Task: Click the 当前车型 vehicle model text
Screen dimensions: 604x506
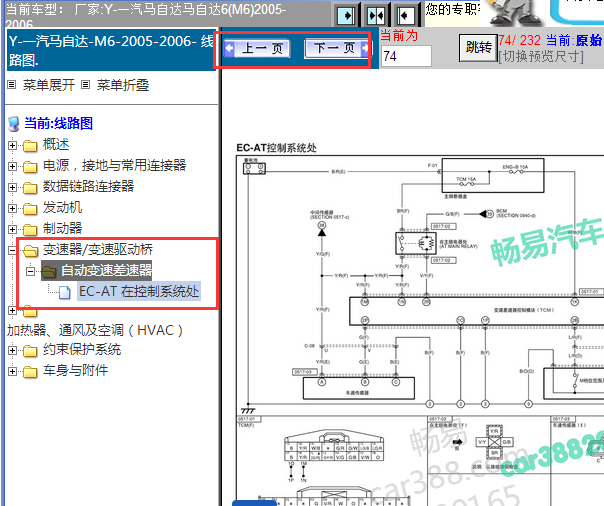Action: point(146,15)
